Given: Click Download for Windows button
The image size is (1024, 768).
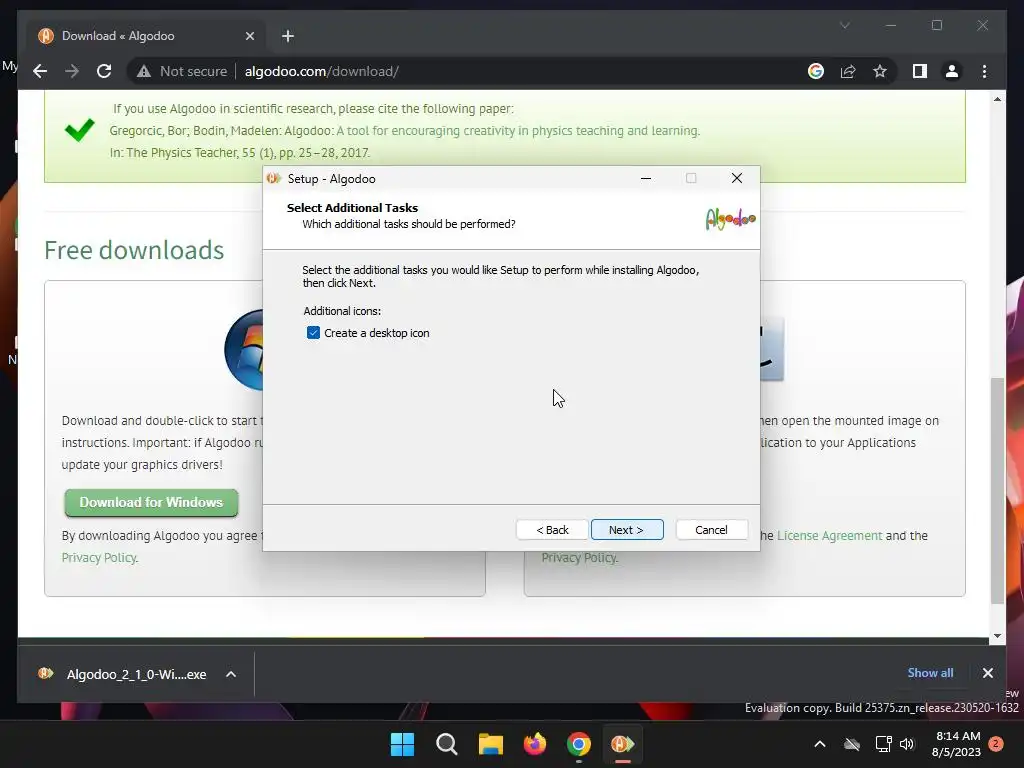Looking at the screenshot, I should (151, 502).
